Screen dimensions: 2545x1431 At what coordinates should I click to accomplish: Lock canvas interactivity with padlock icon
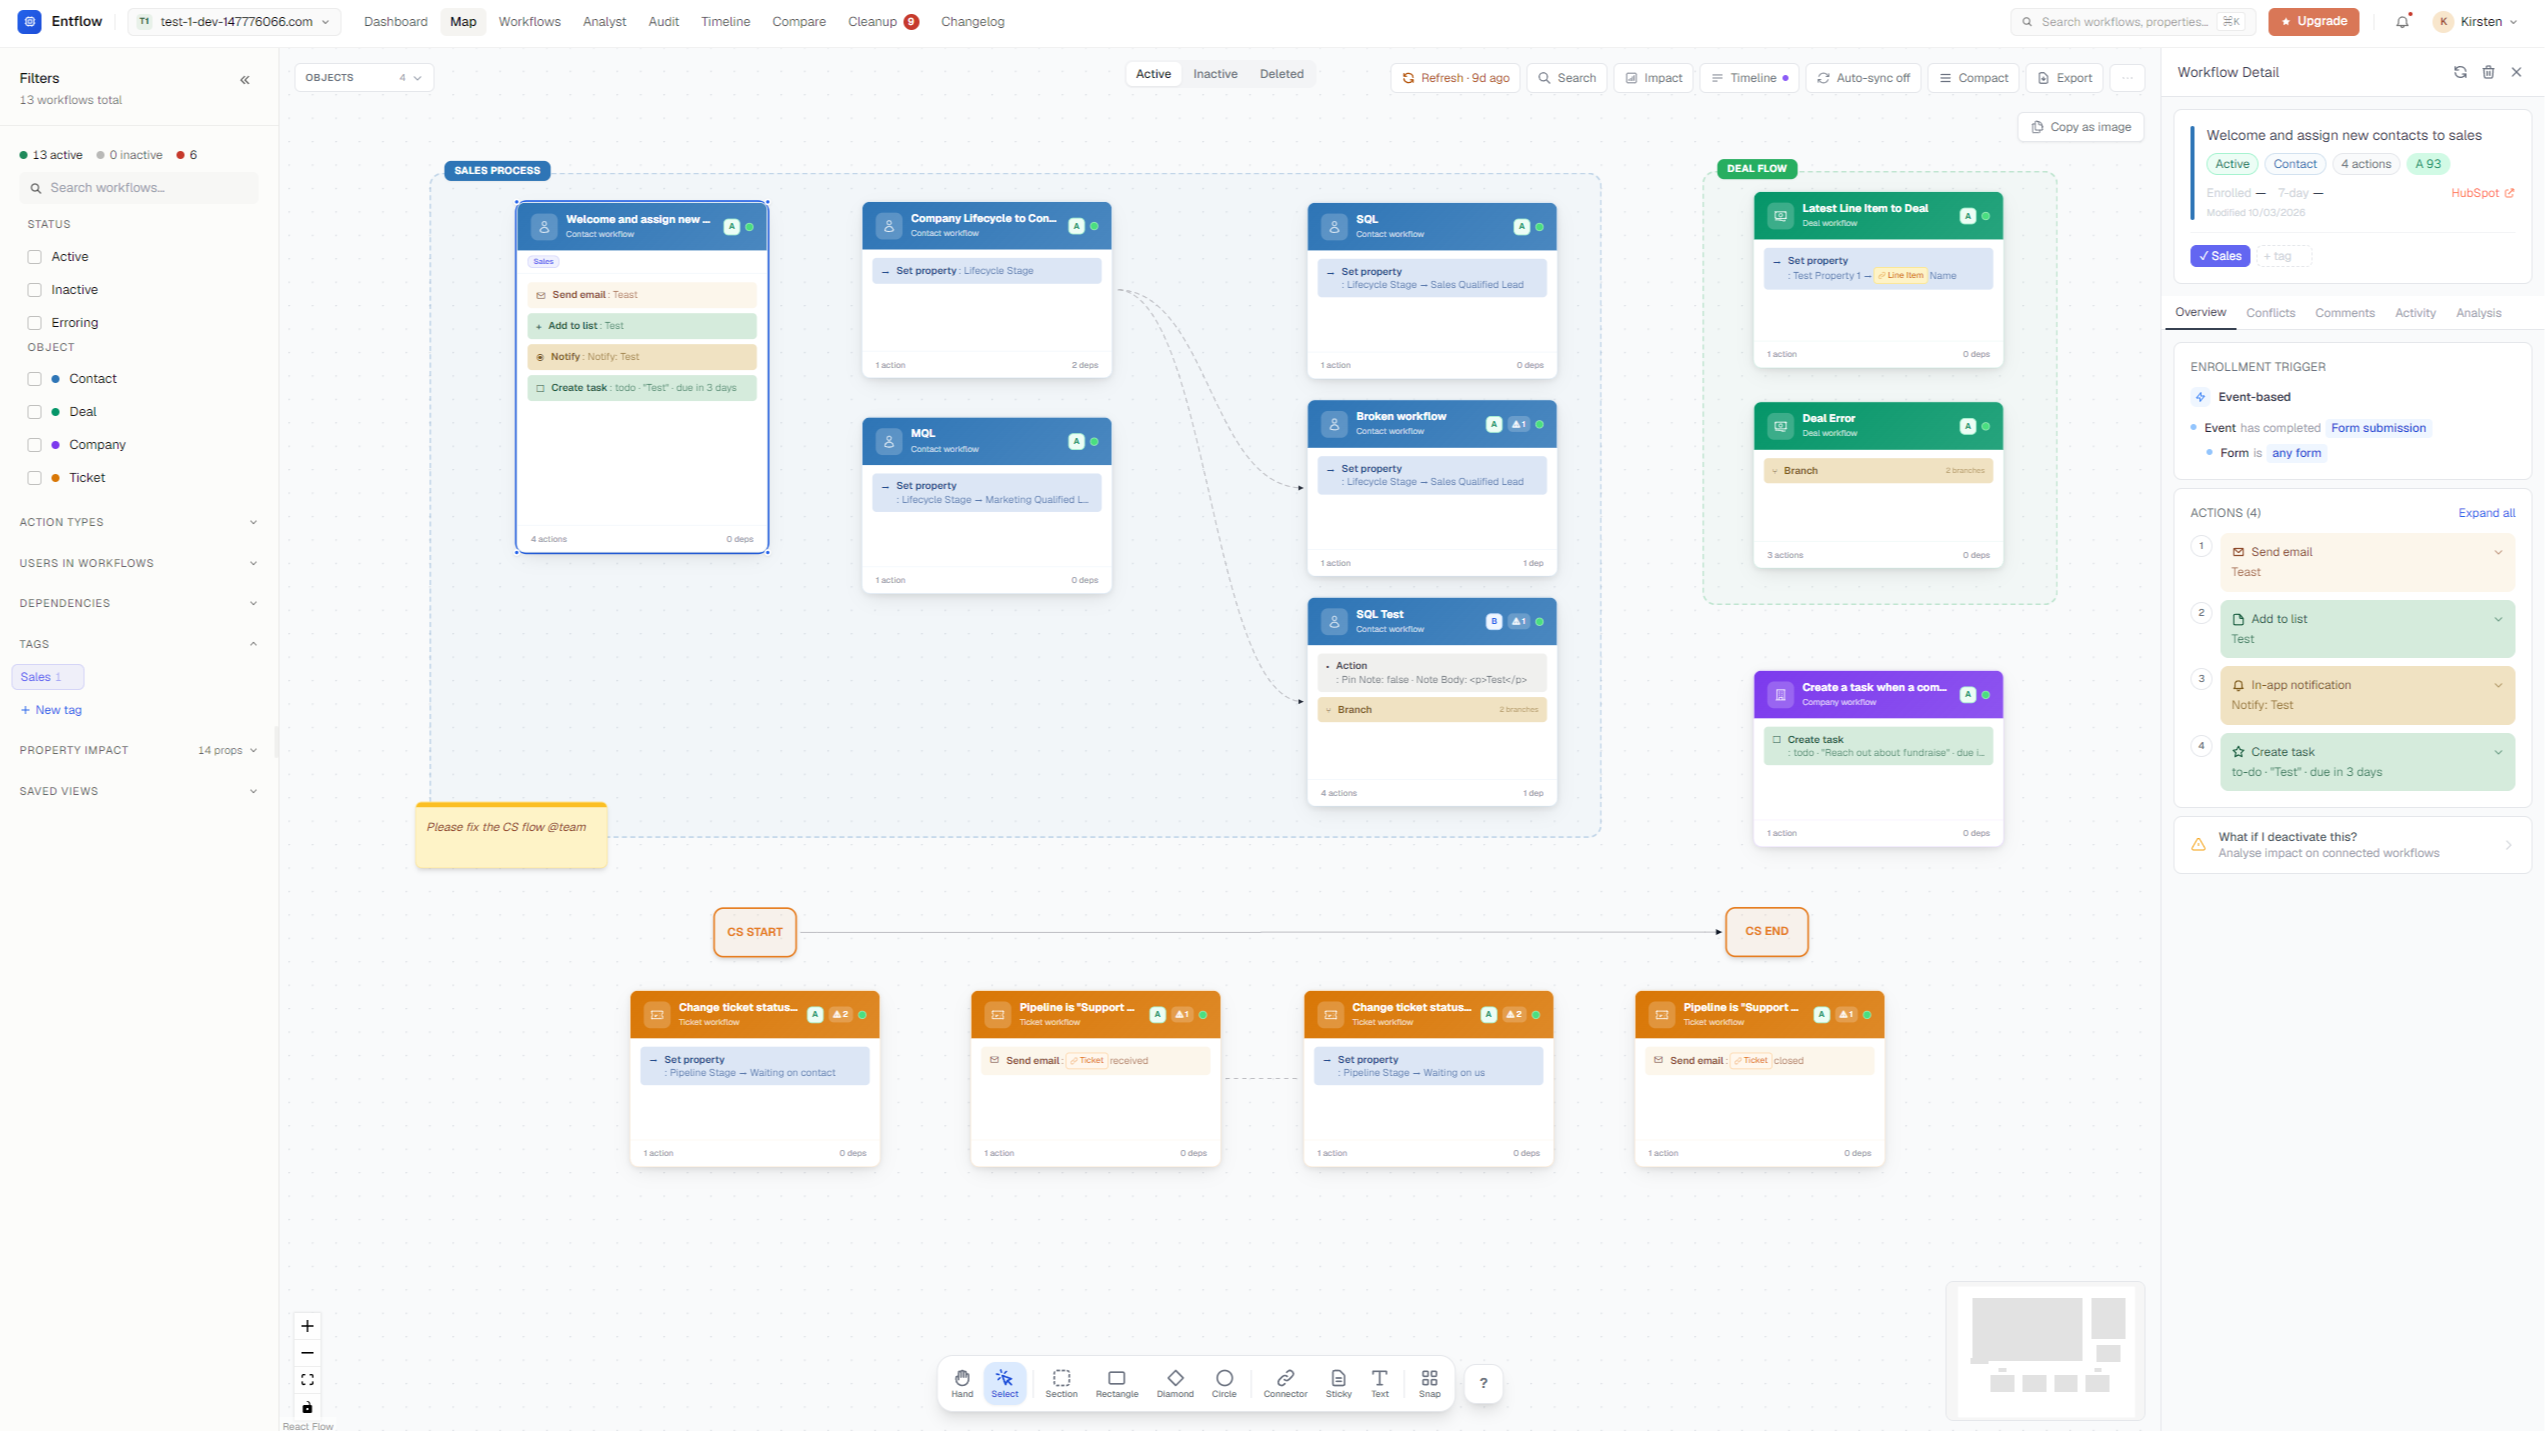click(307, 1406)
